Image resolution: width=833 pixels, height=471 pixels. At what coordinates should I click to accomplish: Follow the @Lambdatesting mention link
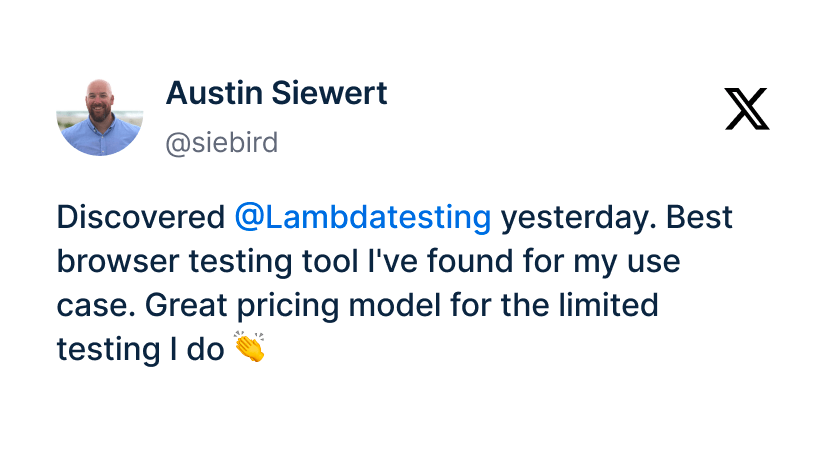362,218
